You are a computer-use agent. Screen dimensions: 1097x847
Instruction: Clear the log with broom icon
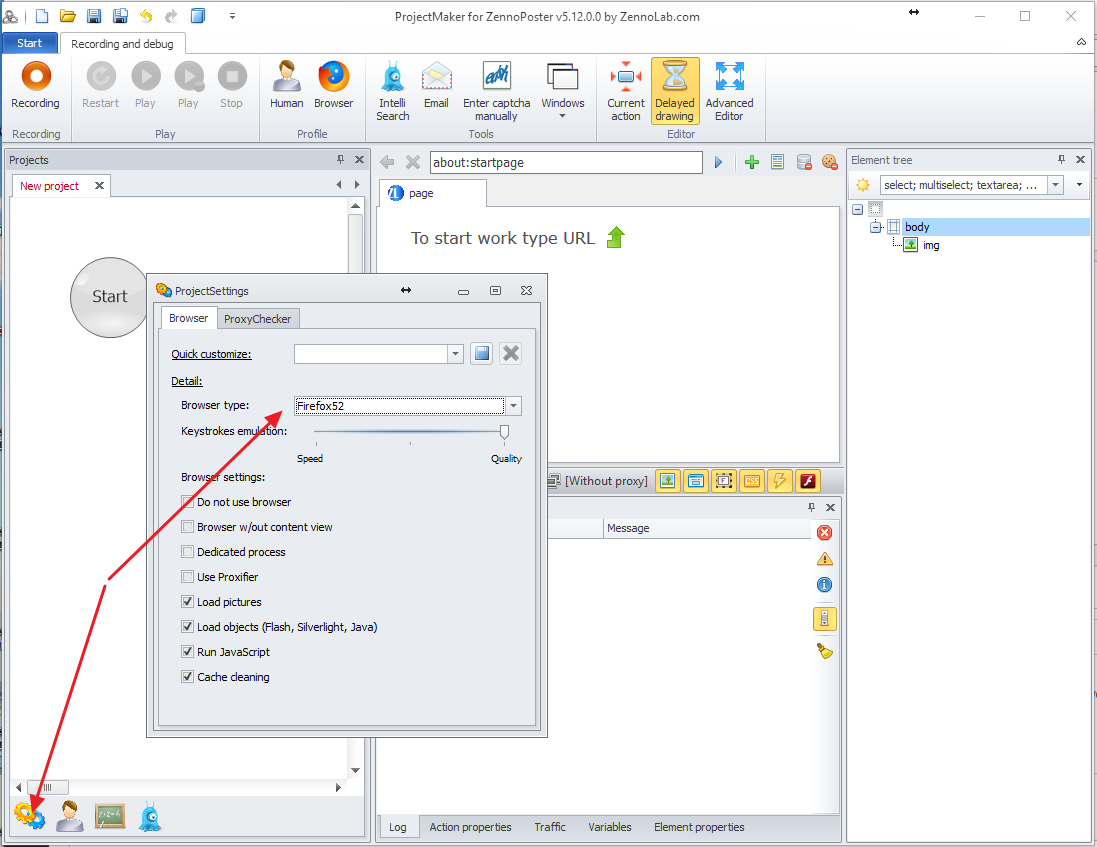[825, 651]
